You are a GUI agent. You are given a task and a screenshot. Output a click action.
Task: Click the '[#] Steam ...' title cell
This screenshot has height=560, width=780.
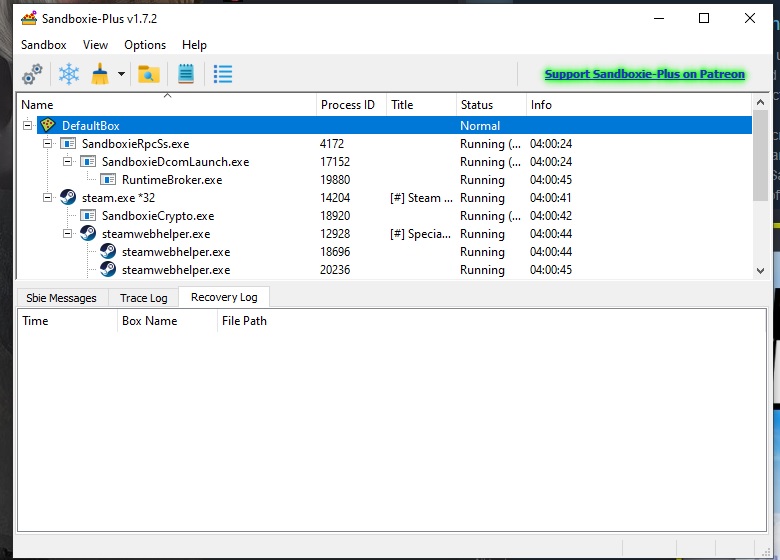coord(421,197)
